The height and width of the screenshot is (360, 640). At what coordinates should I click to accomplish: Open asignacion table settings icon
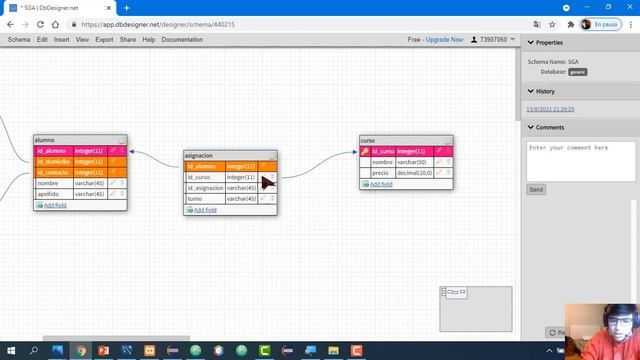coord(273,156)
